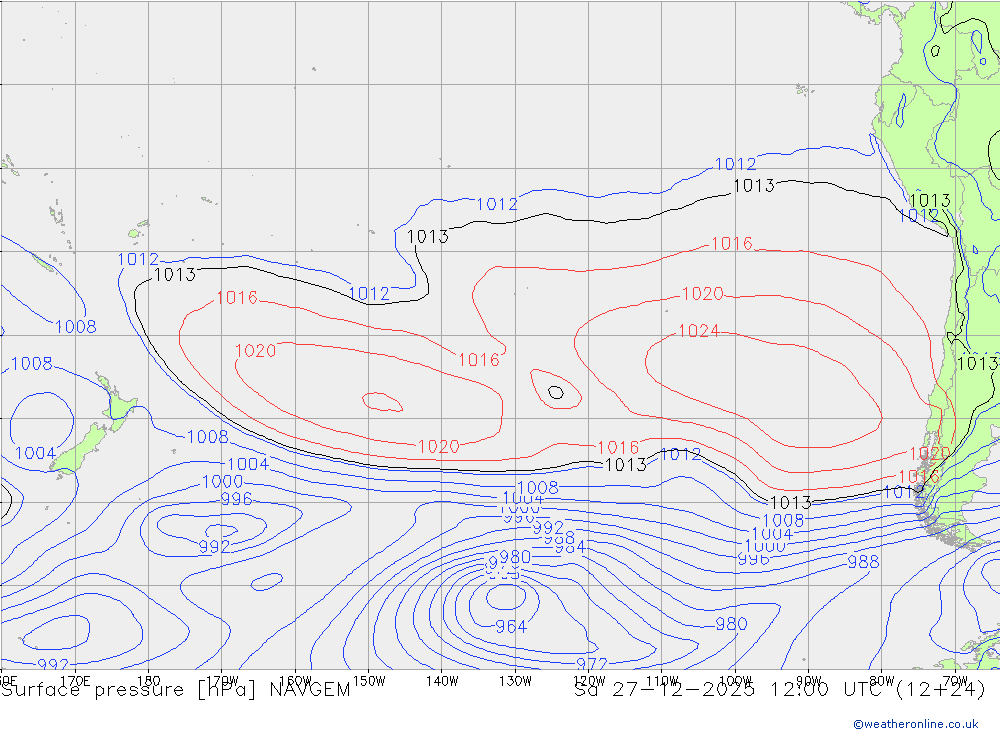Image resolution: width=1000 pixels, height=733 pixels.
Task: Select the 110W longitude label
Action: tap(662, 681)
